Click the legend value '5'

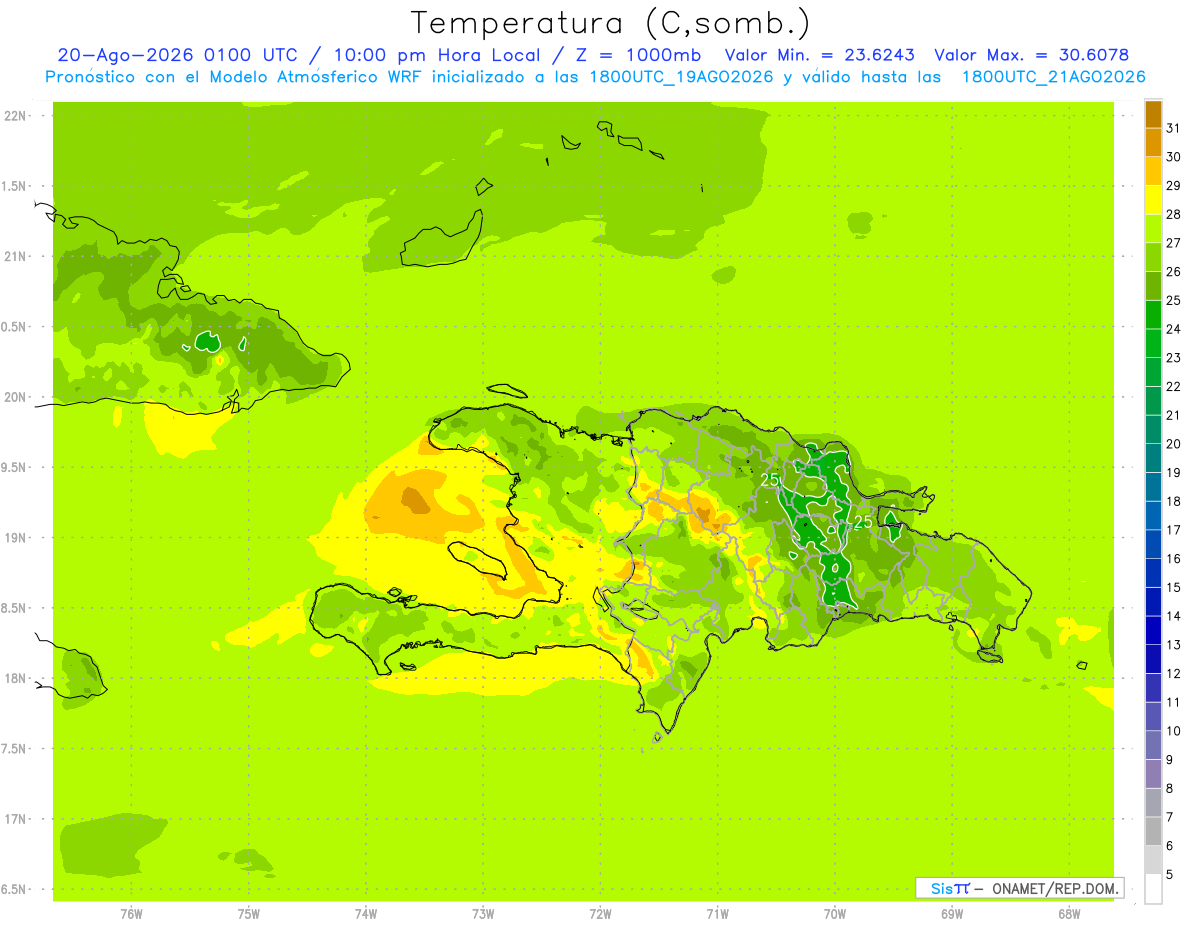click(1170, 874)
